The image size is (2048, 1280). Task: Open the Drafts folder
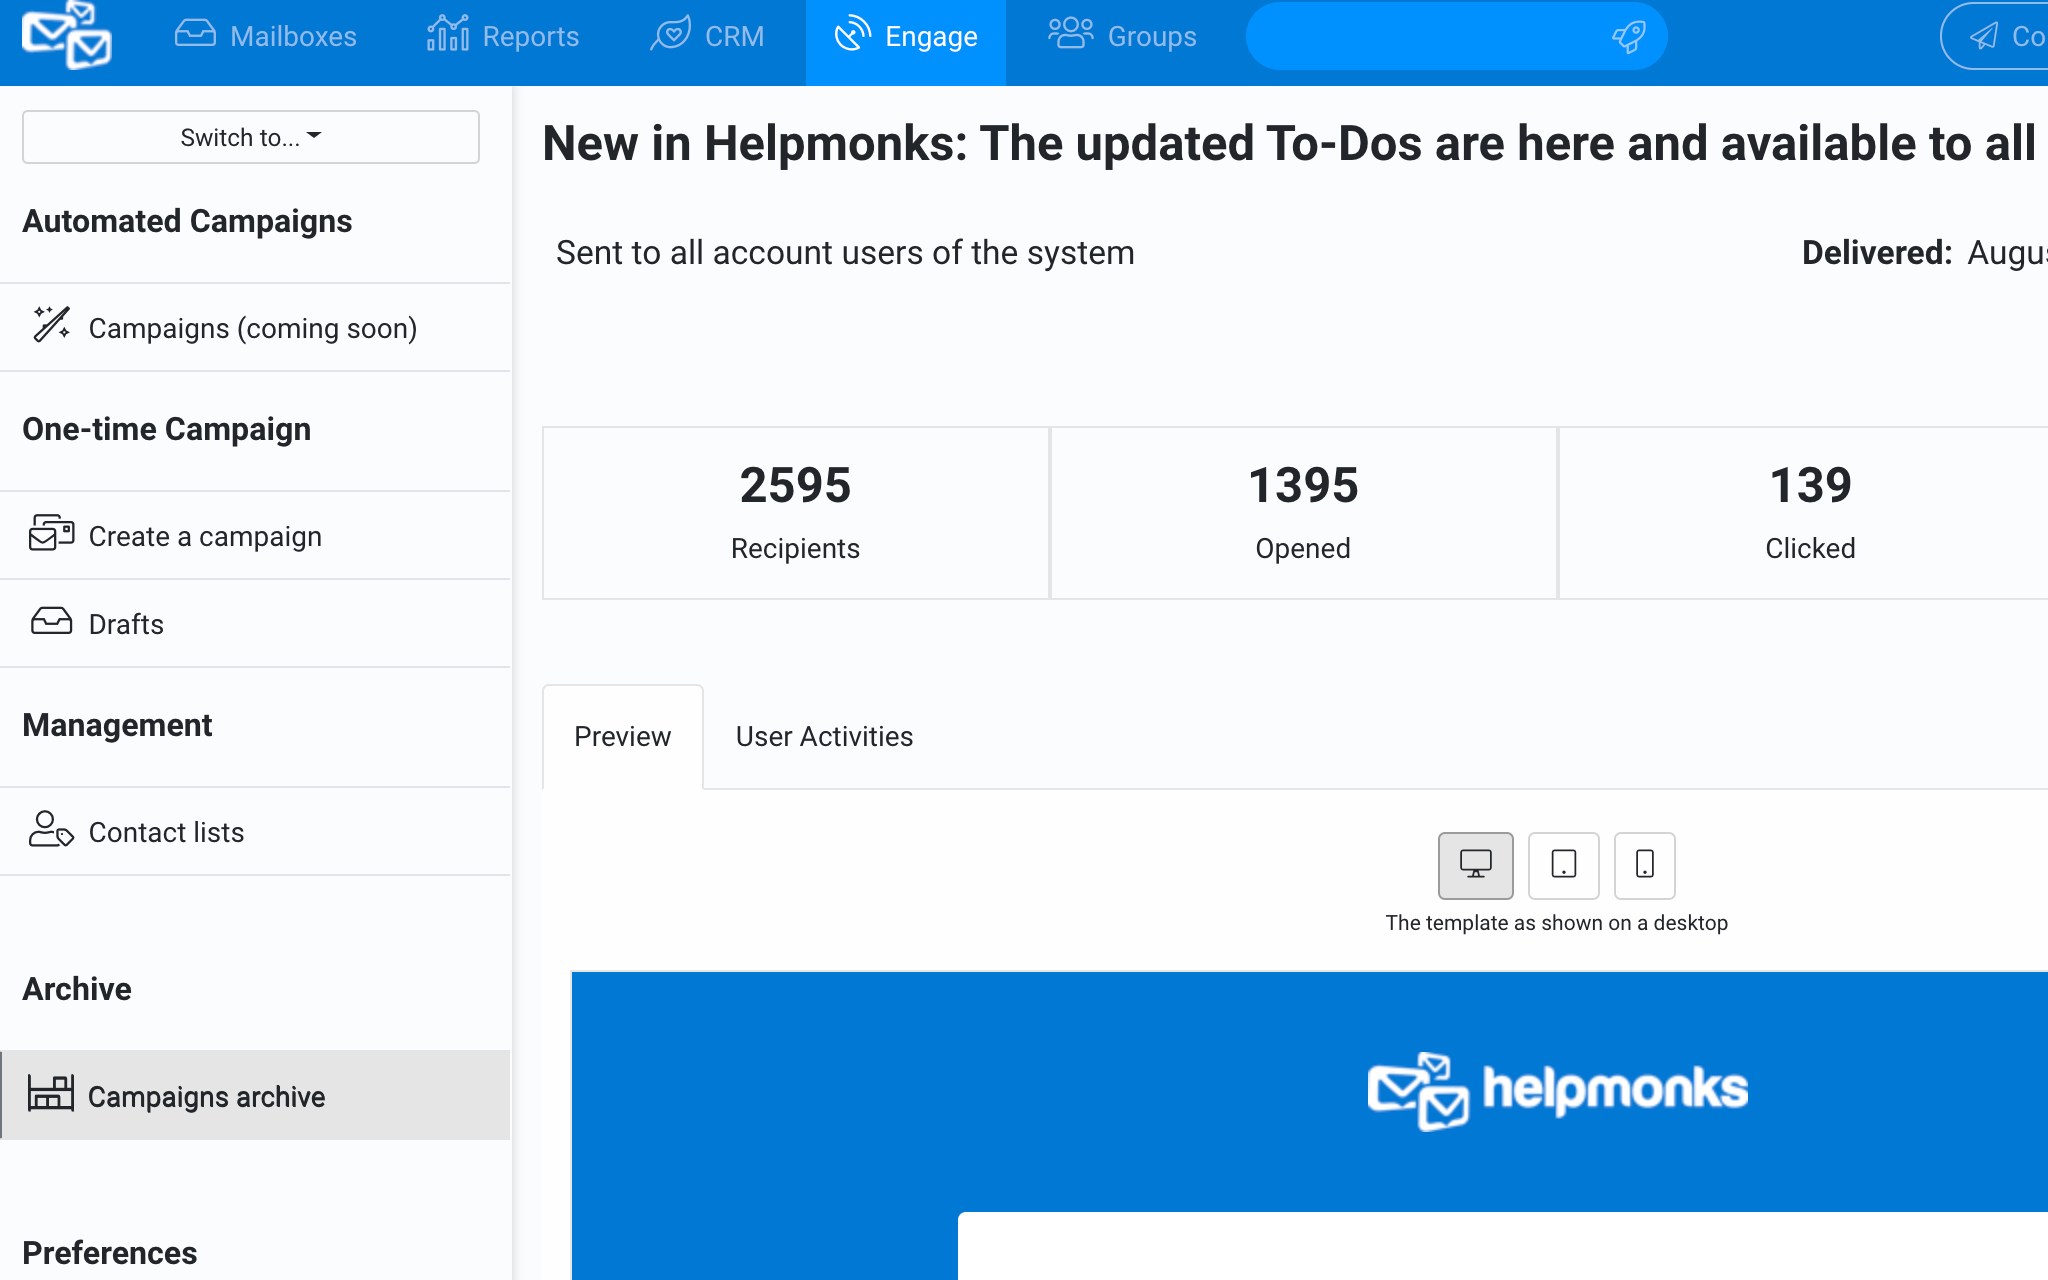[126, 624]
